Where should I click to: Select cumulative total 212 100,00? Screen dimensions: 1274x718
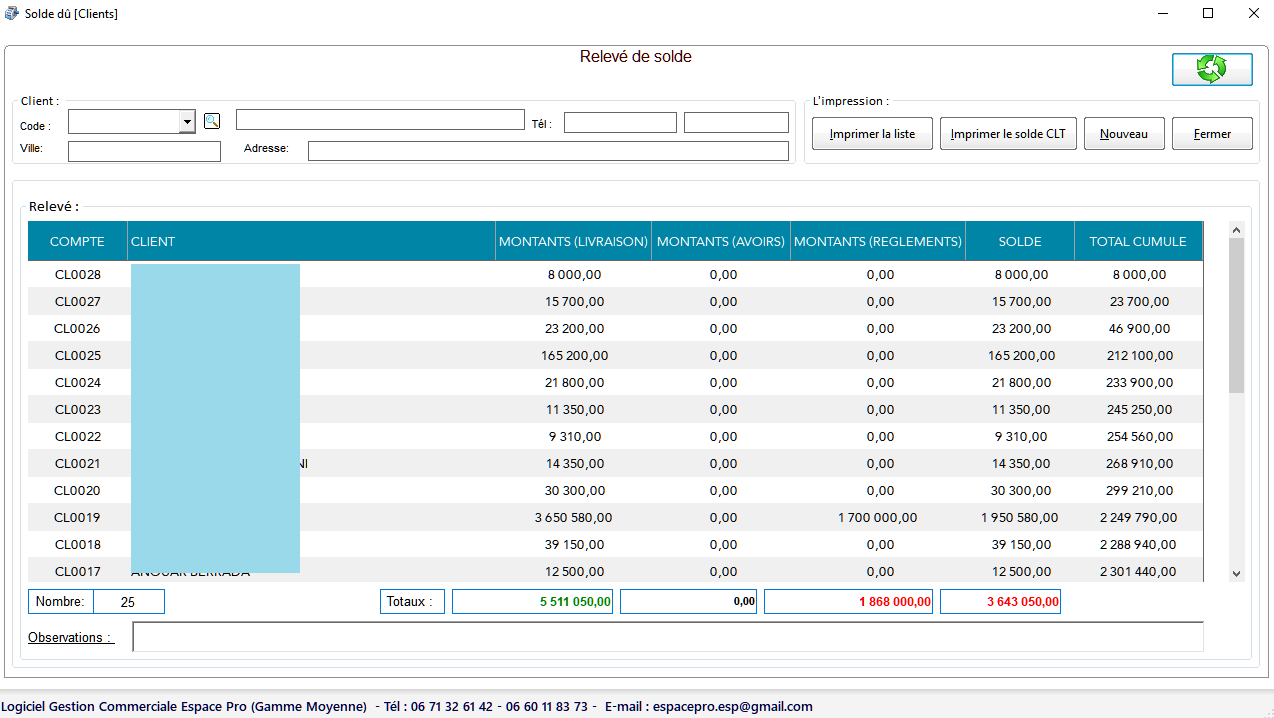[1138, 355]
